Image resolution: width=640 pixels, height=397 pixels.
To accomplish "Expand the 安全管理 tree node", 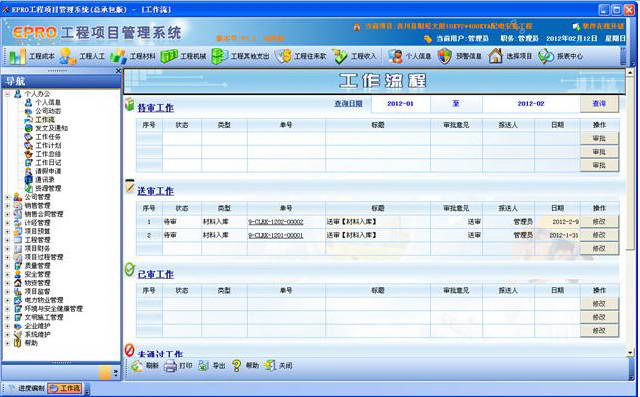I will click(7, 274).
